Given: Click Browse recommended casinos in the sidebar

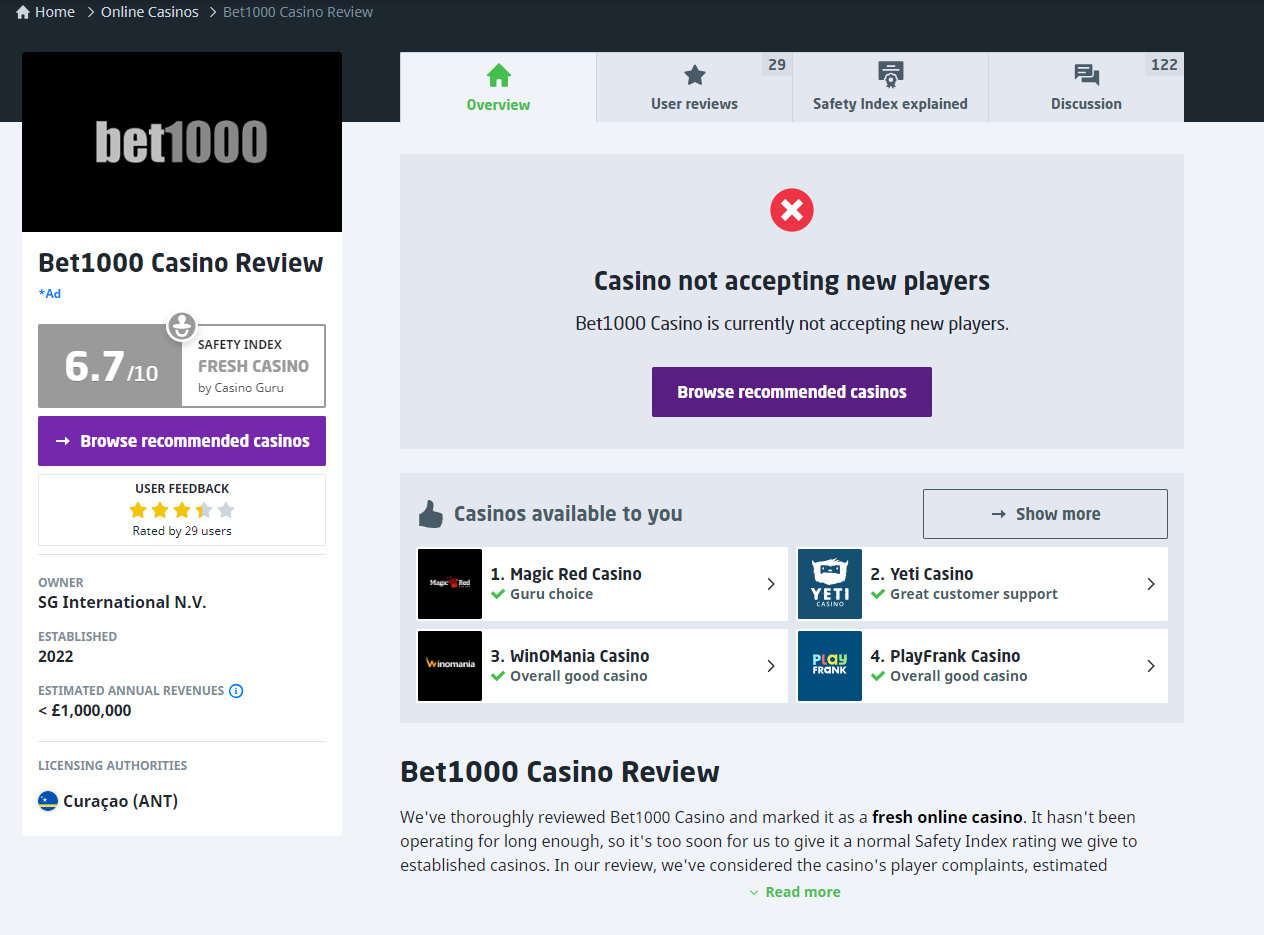Looking at the screenshot, I should click(x=182, y=441).
